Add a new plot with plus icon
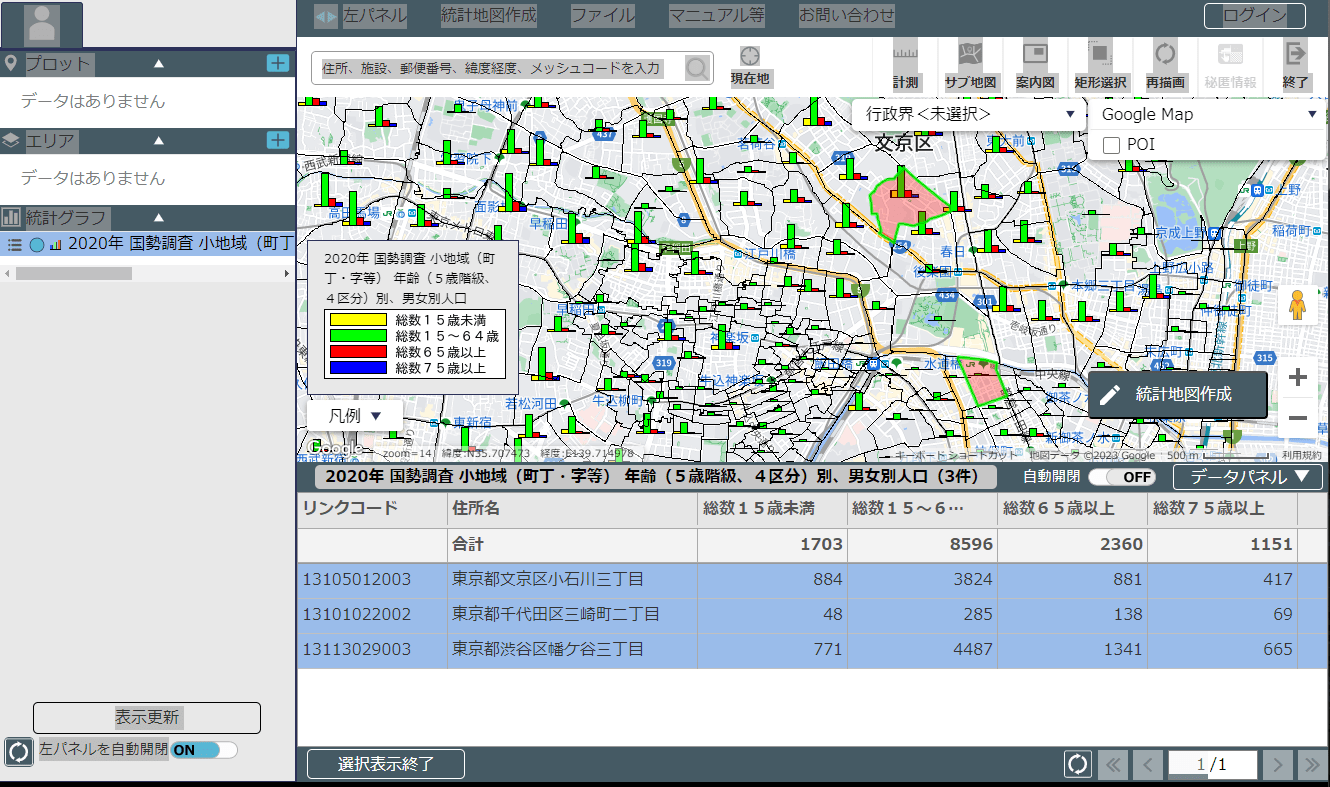The width and height of the screenshot is (1330, 787). coord(278,63)
